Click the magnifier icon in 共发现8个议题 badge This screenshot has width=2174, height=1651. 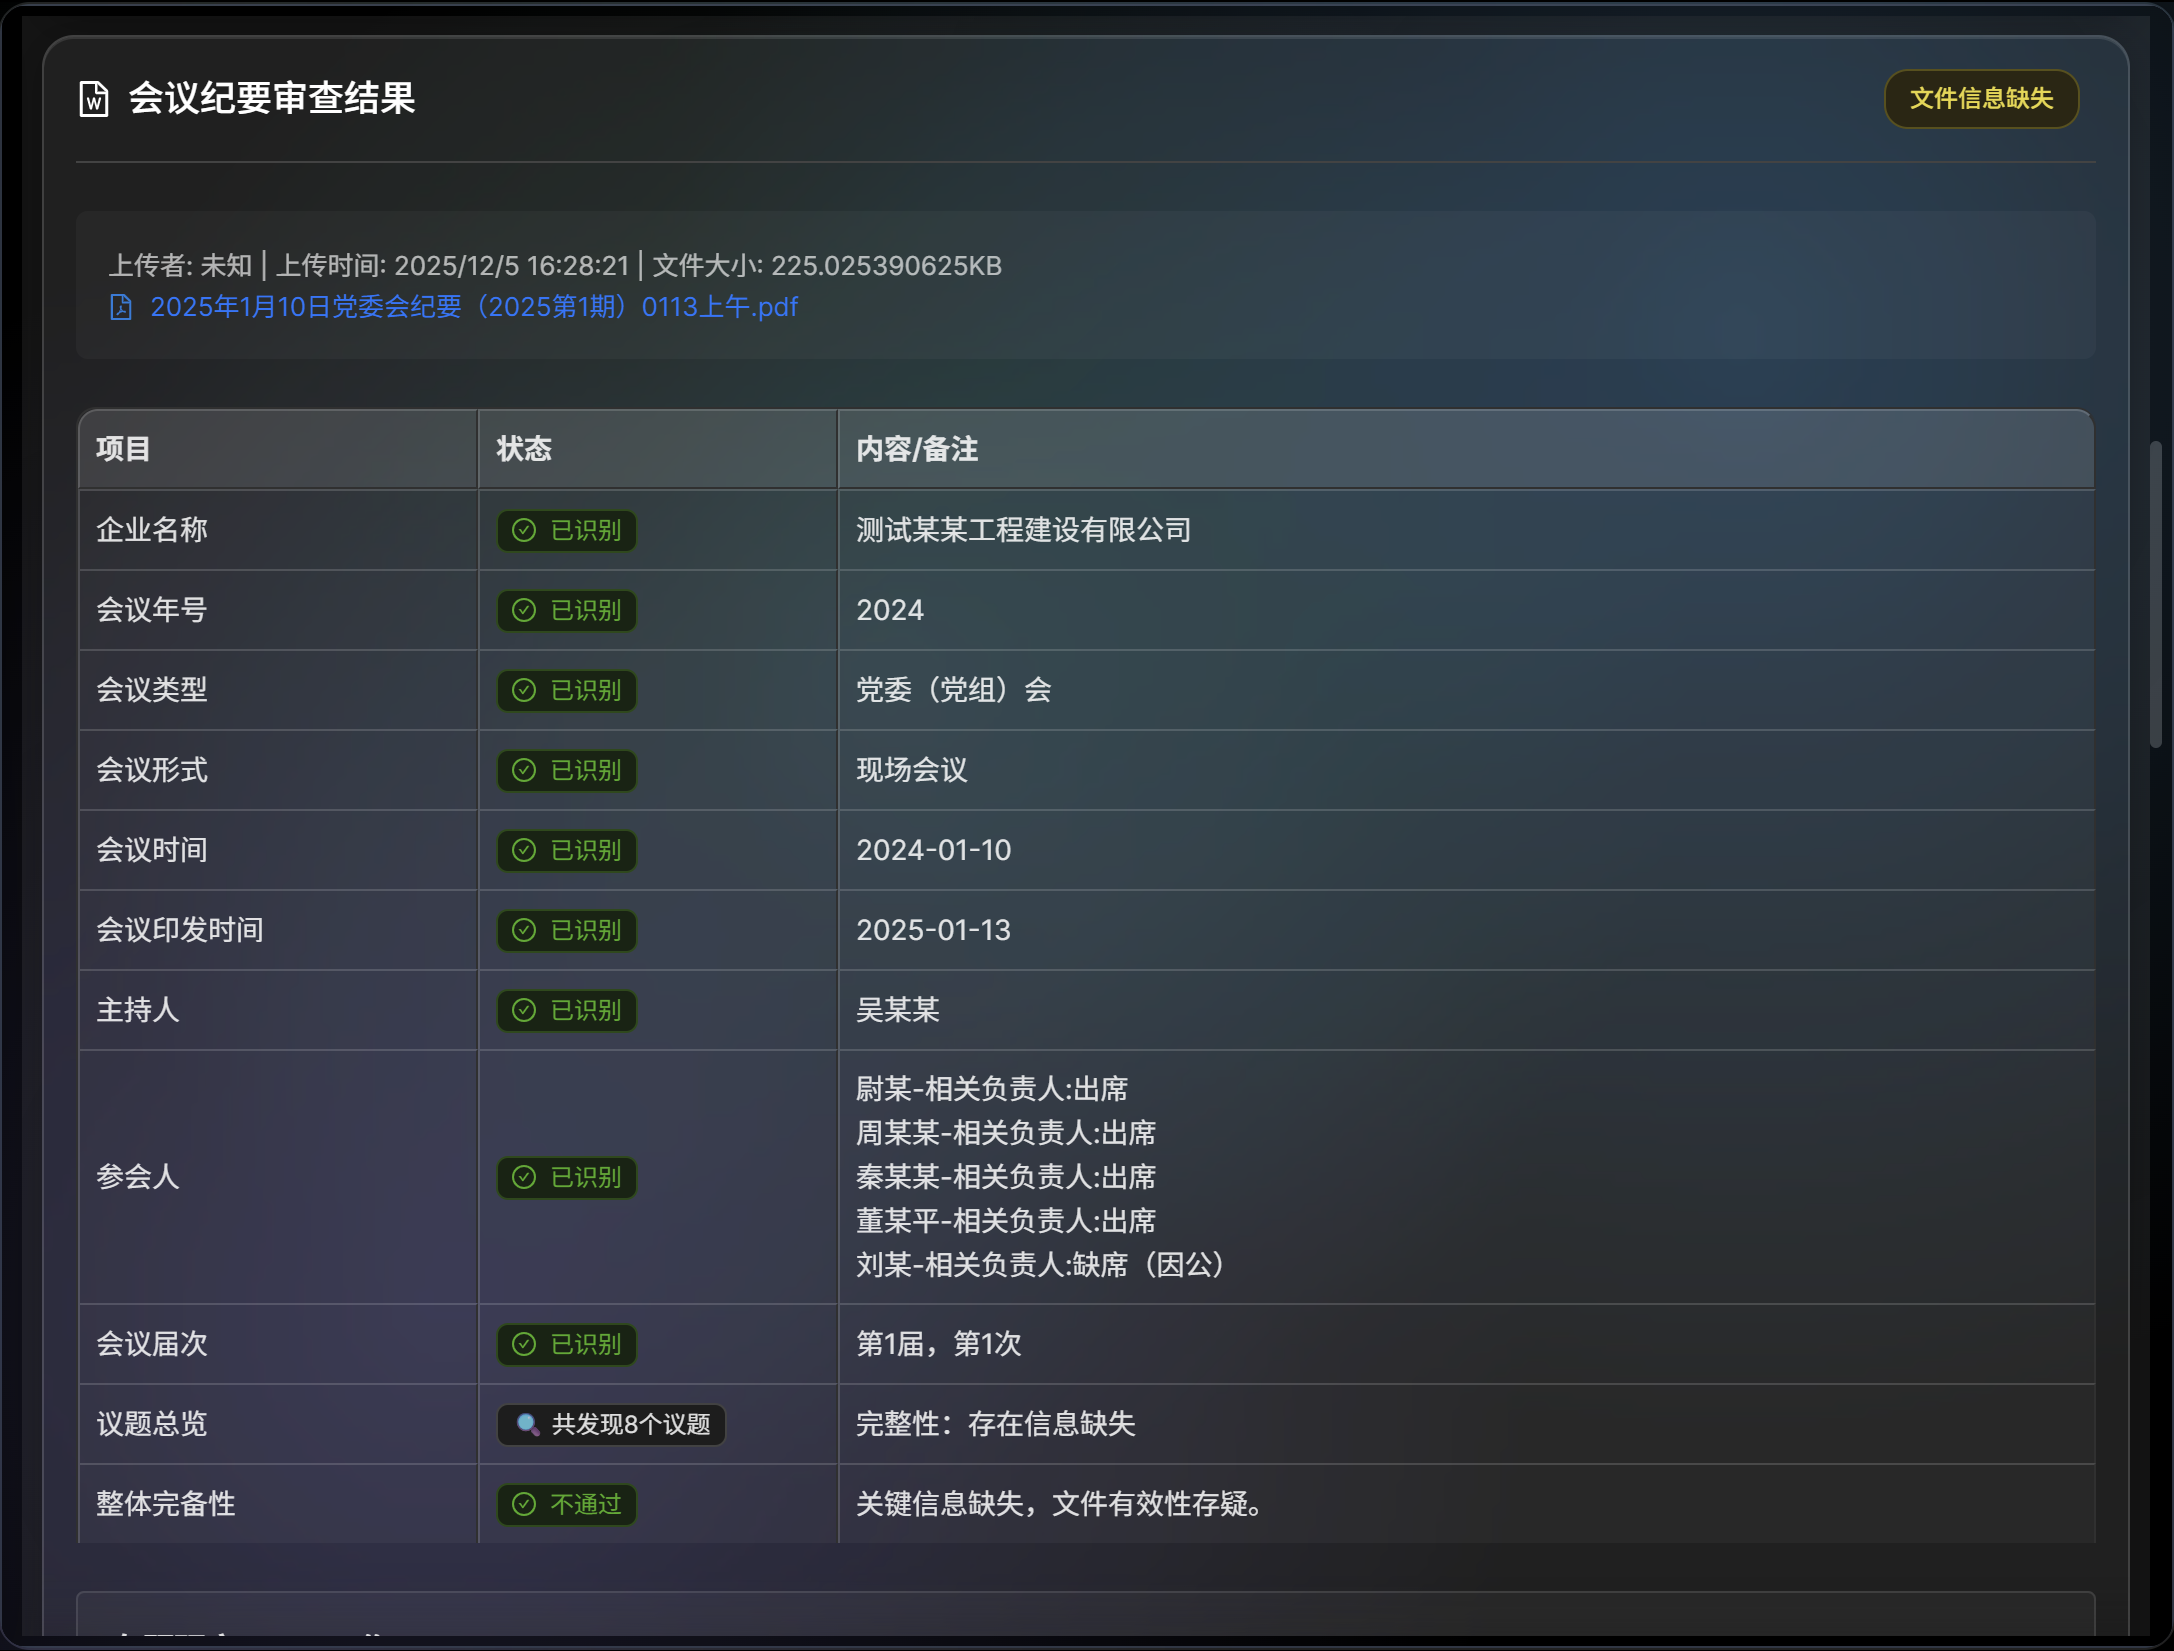[x=527, y=1424]
